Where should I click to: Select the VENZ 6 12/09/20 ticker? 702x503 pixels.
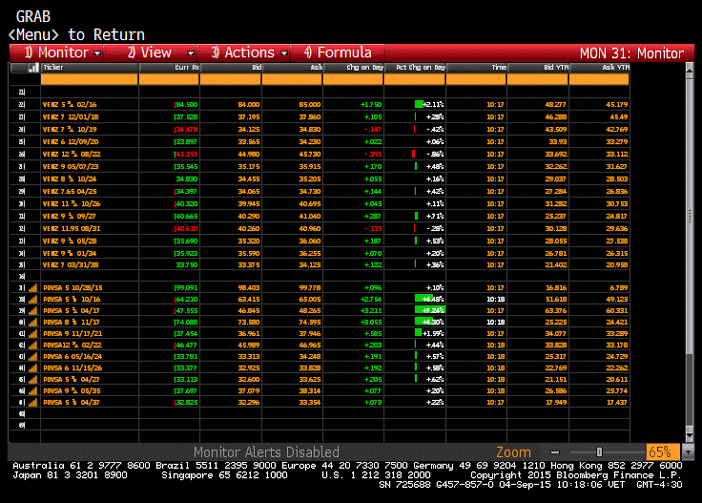pyautogui.click(x=71, y=142)
